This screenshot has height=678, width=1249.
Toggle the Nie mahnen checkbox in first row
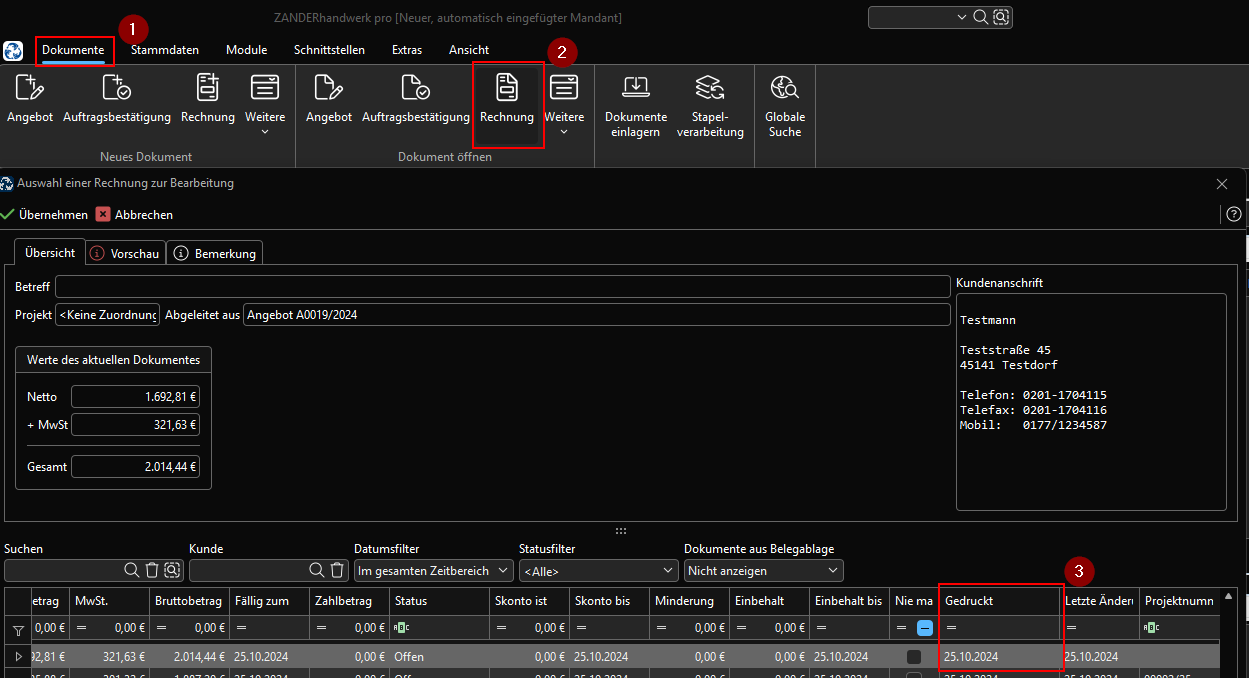click(x=913, y=657)
